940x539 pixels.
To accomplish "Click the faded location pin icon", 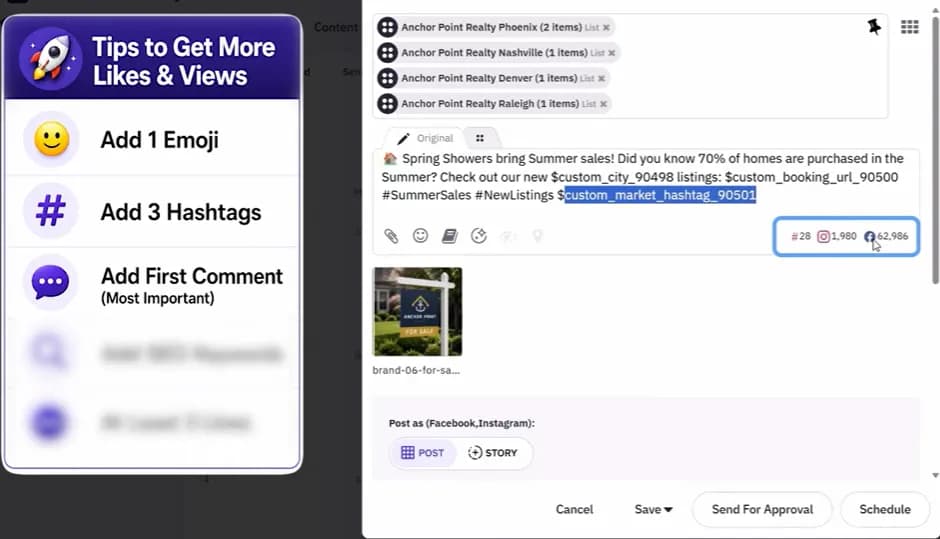I will pyautogui.click(x=538, y=236).
